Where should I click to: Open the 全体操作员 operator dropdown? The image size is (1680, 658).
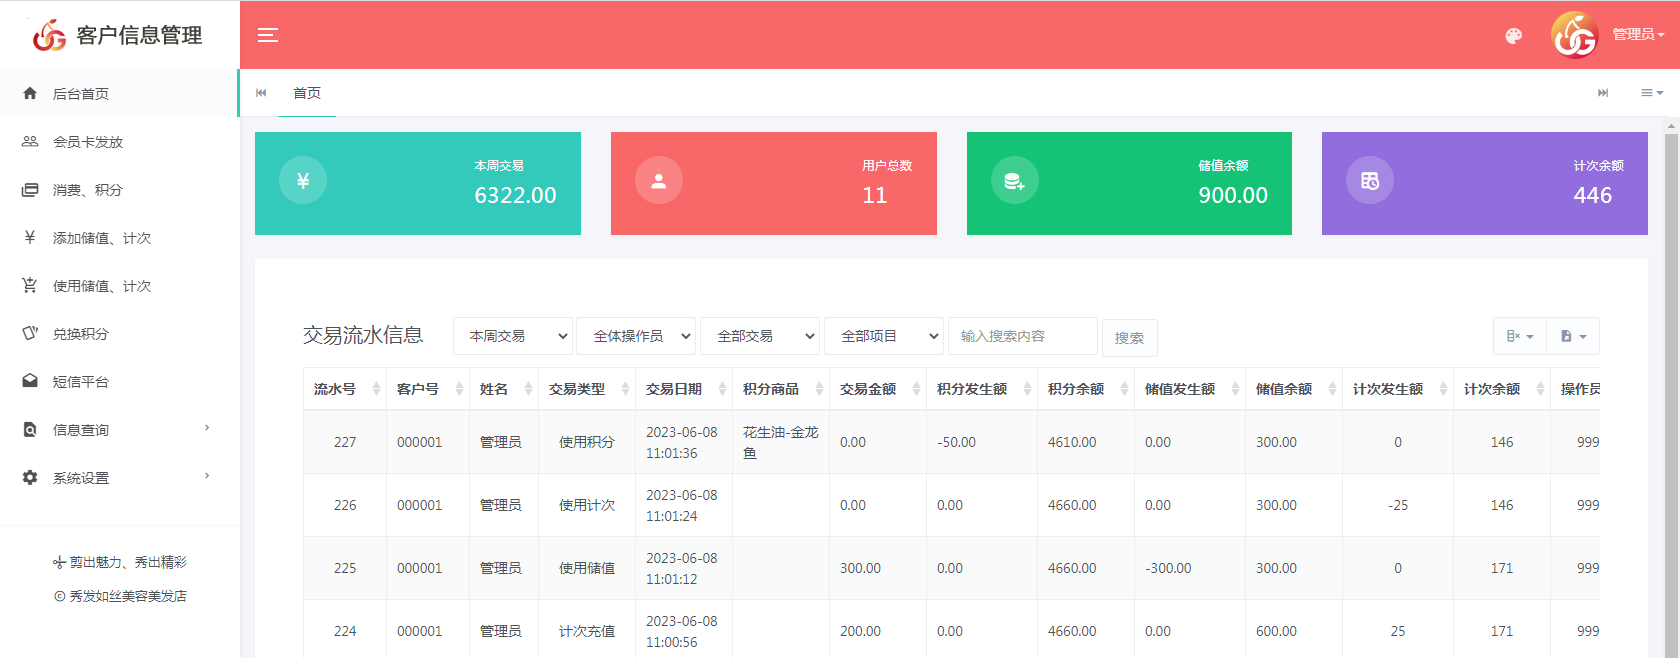tap(636, 336)
